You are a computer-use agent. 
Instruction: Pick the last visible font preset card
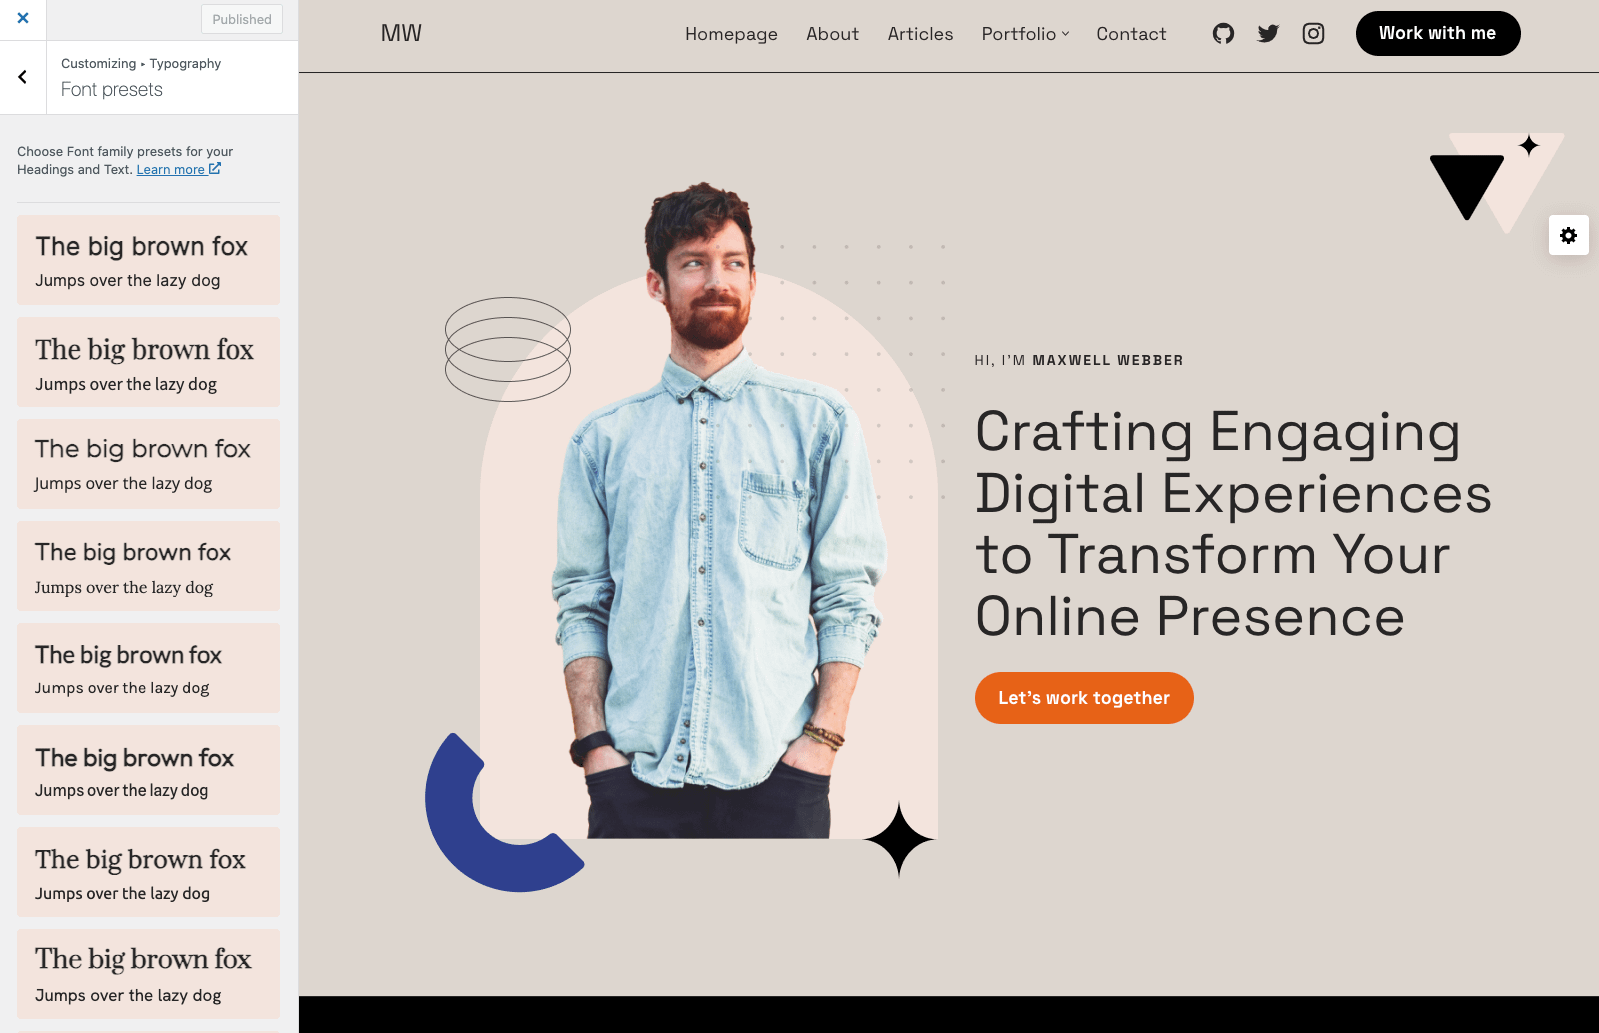tap(148, 974)
